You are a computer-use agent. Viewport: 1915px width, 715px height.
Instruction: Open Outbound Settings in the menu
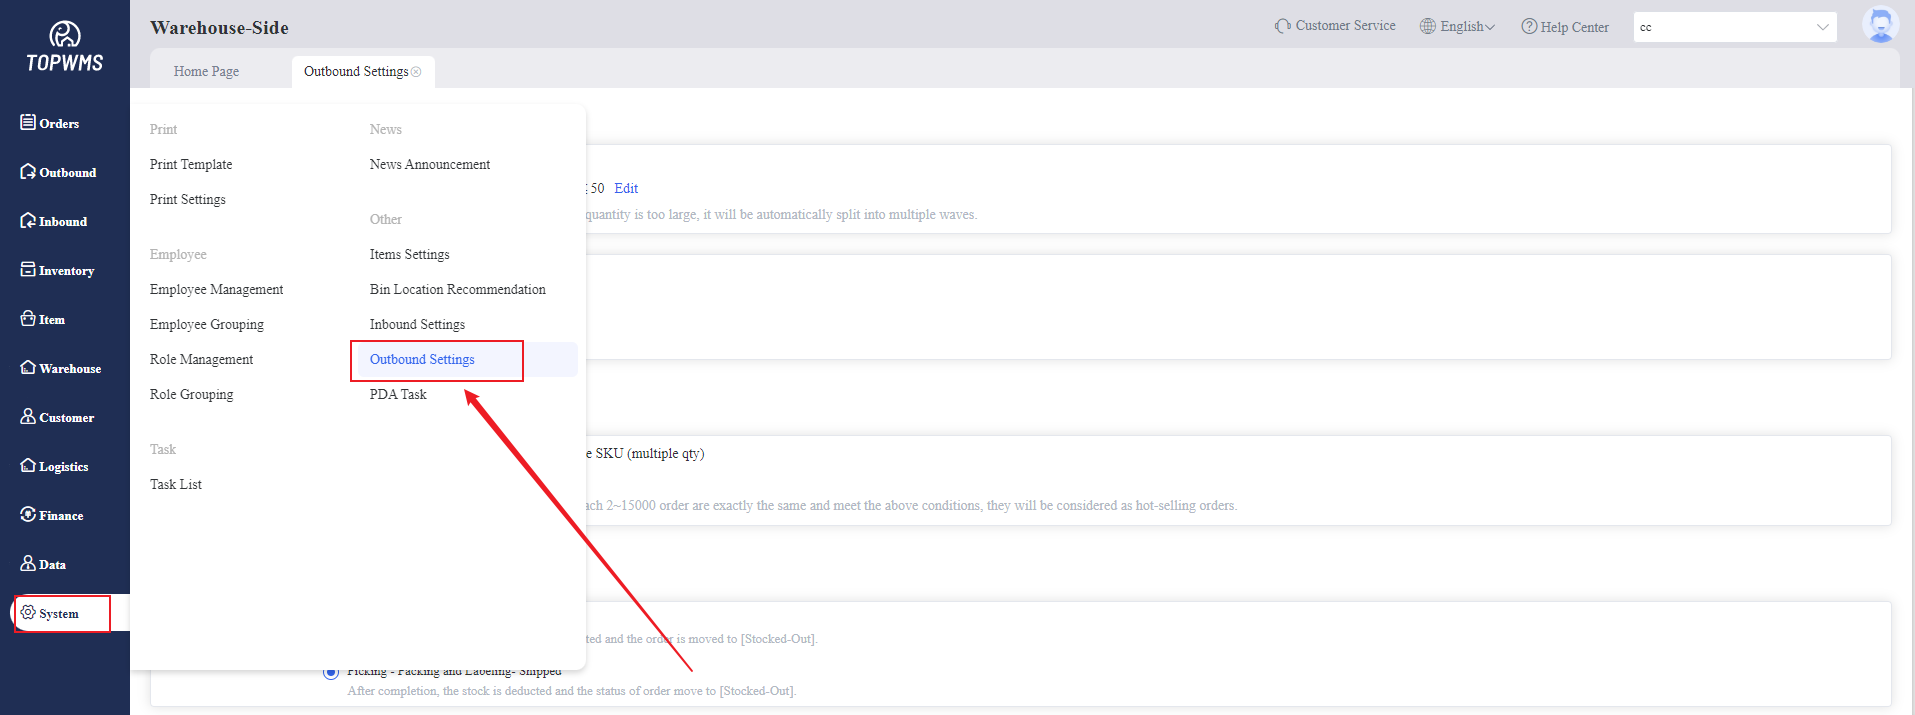pos(422,360)
